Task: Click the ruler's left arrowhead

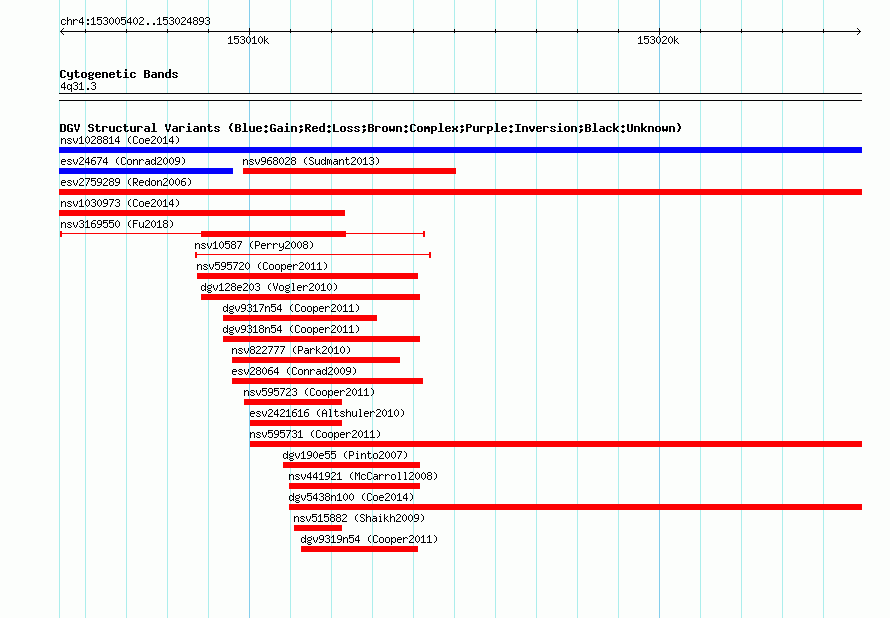Action: click(62, 32)
